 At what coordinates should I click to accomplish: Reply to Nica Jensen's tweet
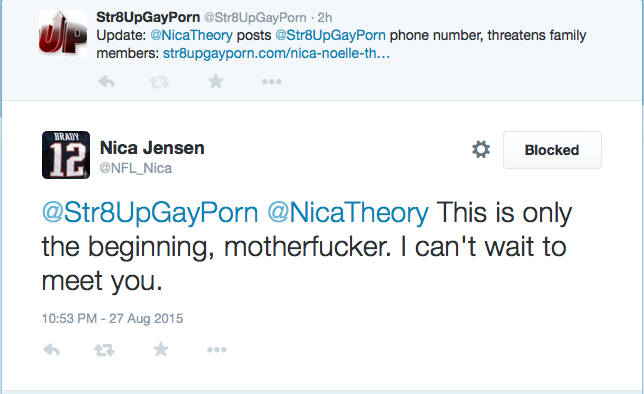pyautogui.click(x=51, y=350)
